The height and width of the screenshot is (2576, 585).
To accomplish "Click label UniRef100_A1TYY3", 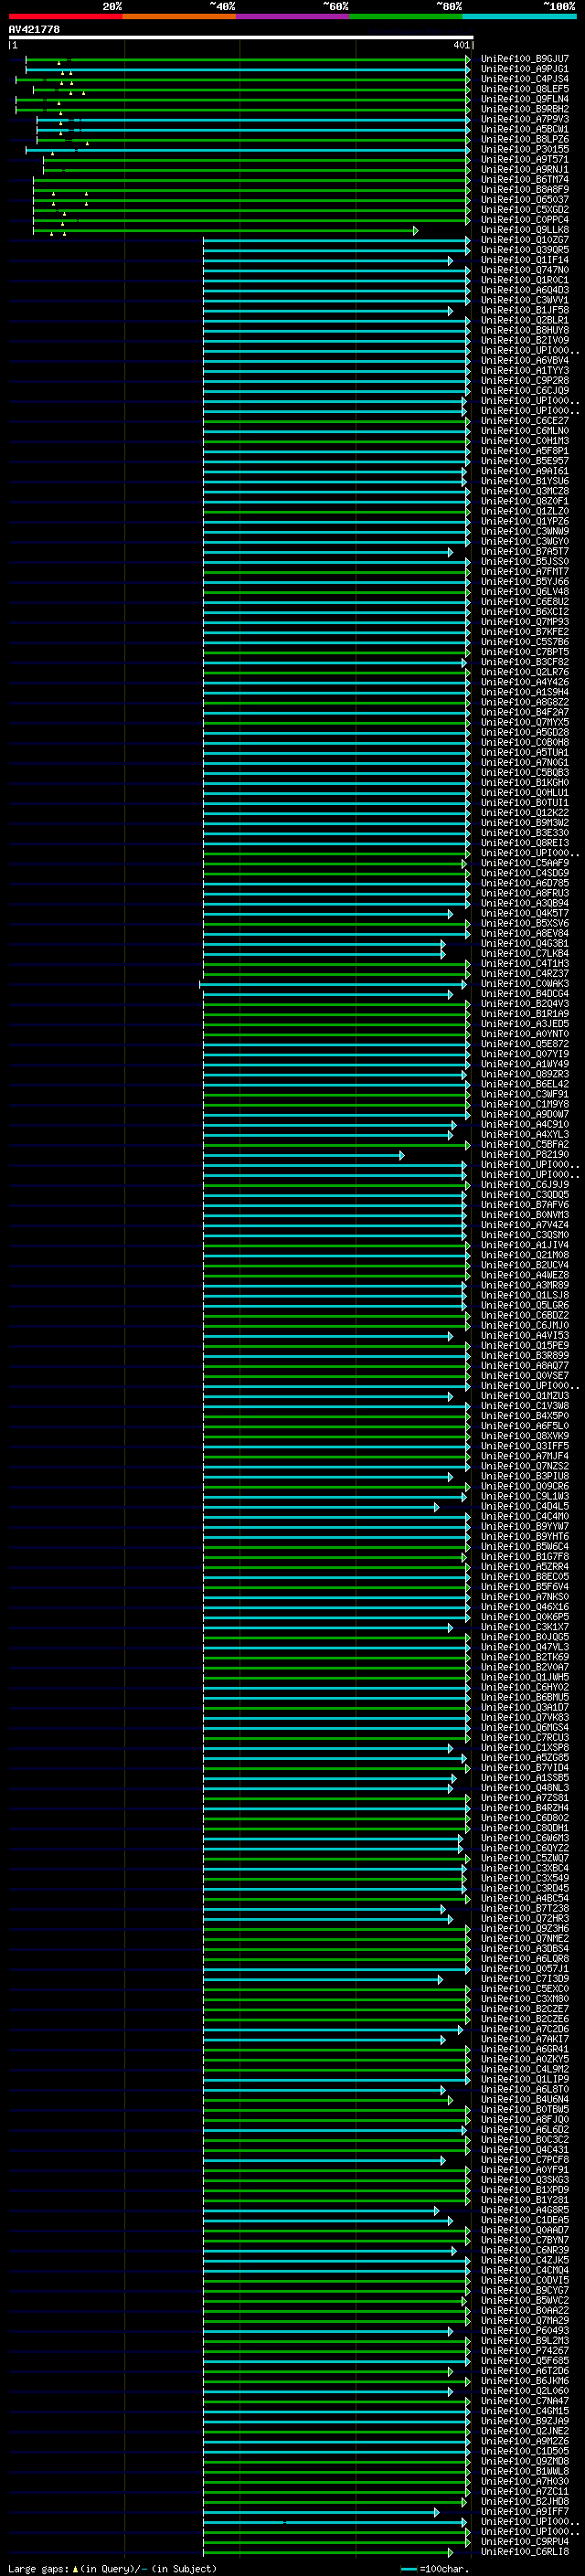I will [x=525, y=371].
